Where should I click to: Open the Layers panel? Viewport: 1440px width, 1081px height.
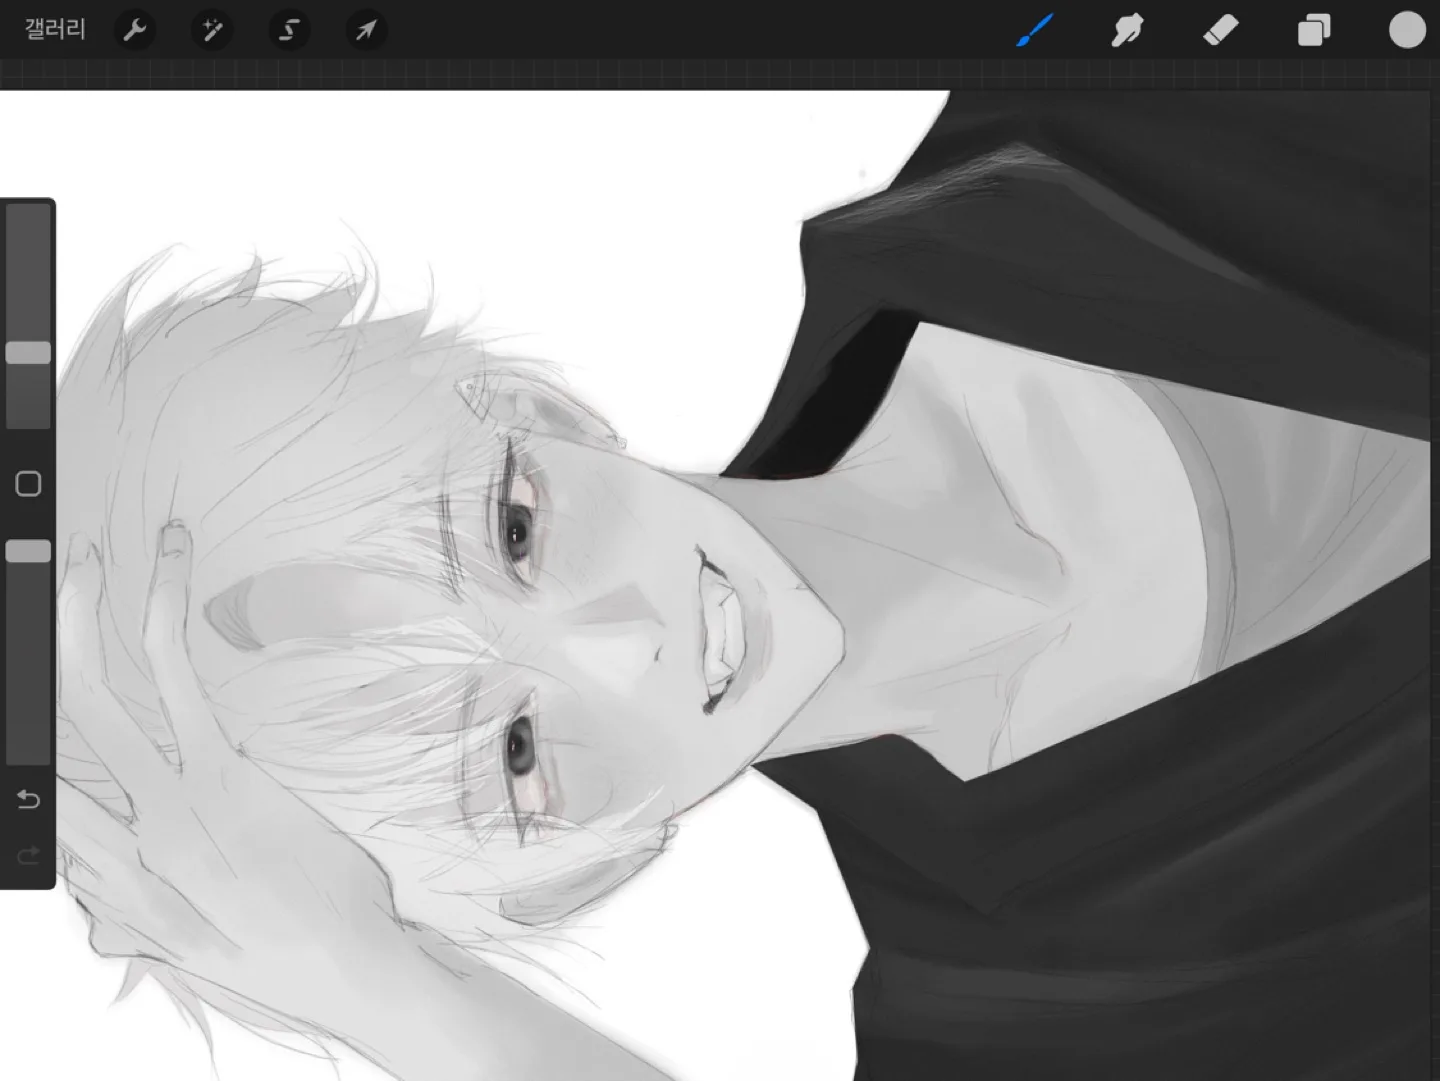click(x=1314, y=30)
